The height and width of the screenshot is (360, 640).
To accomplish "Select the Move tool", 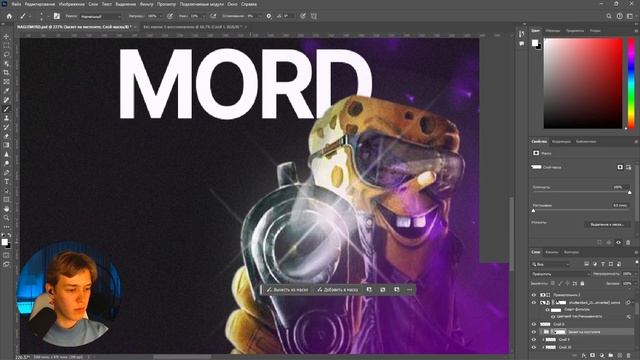I will 7,36.
